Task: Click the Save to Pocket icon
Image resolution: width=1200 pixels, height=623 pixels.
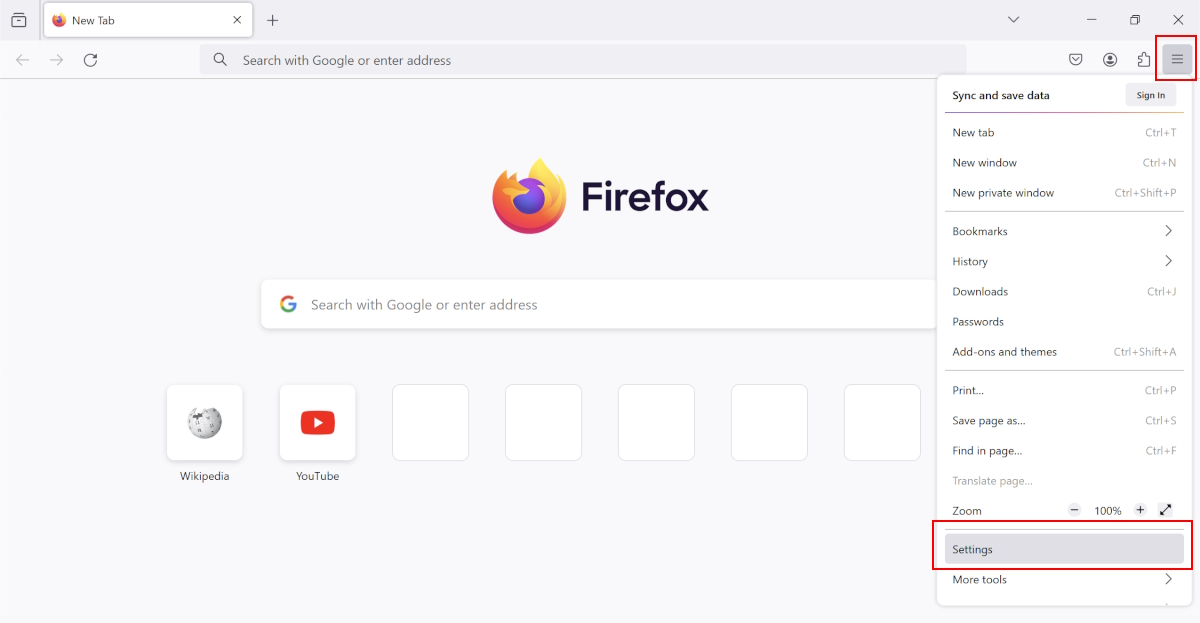Action: [1076, 60]
